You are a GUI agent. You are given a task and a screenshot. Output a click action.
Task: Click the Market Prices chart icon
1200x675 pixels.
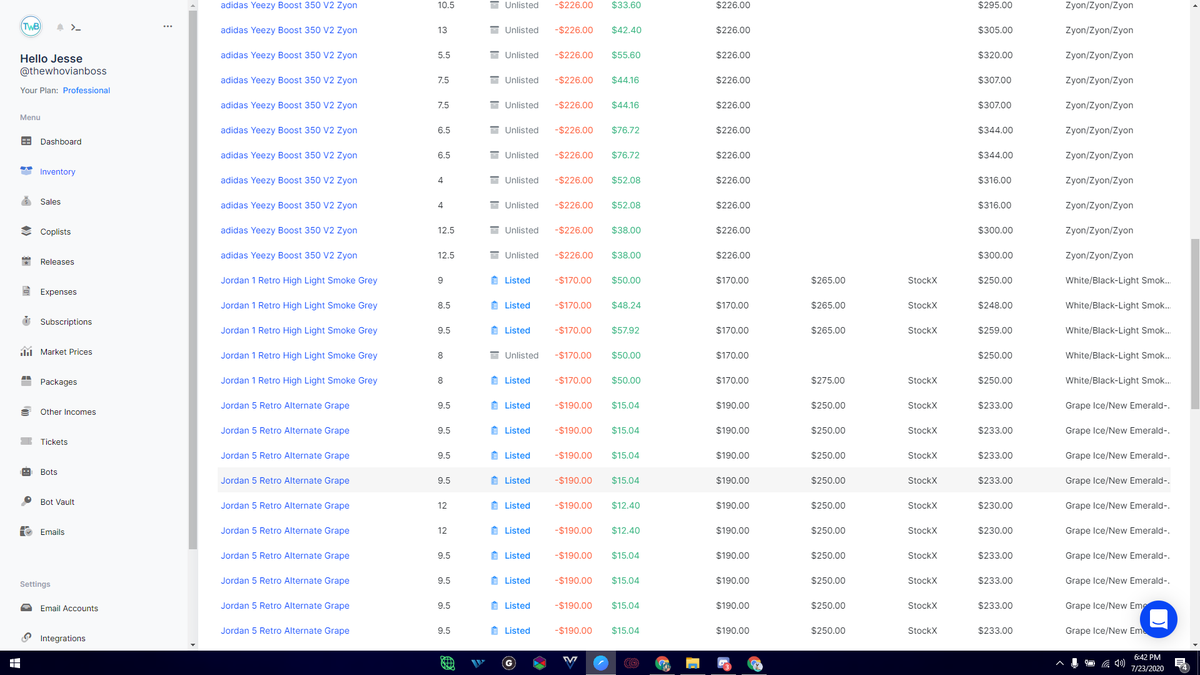26,351
